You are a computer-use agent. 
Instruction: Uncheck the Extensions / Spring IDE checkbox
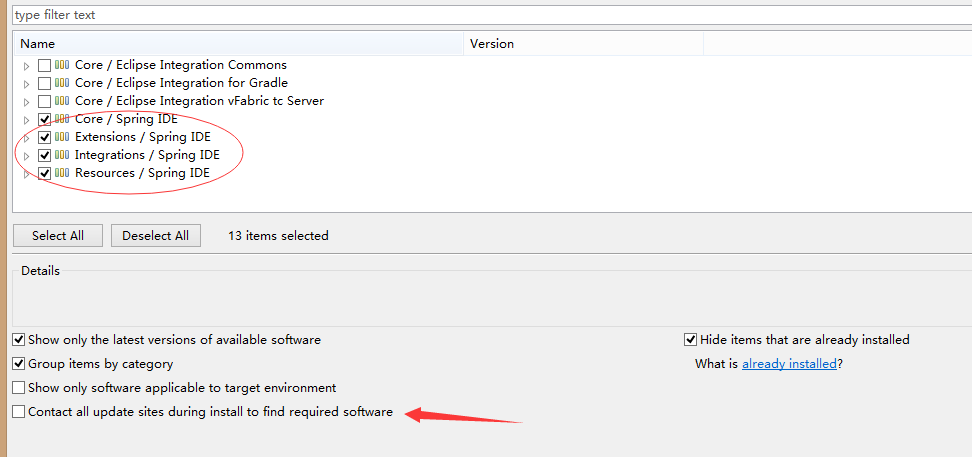(44, 137)
